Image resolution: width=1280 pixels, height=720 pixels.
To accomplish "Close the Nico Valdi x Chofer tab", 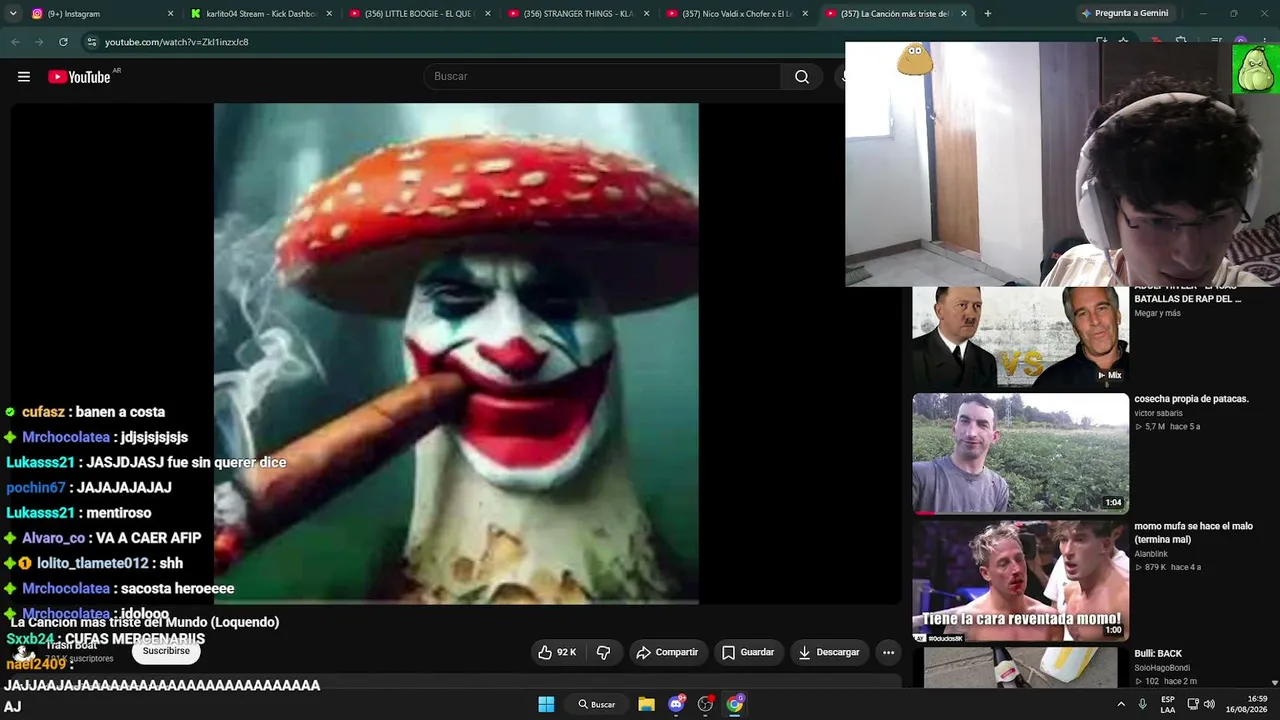I will click(x=805, y=14).
